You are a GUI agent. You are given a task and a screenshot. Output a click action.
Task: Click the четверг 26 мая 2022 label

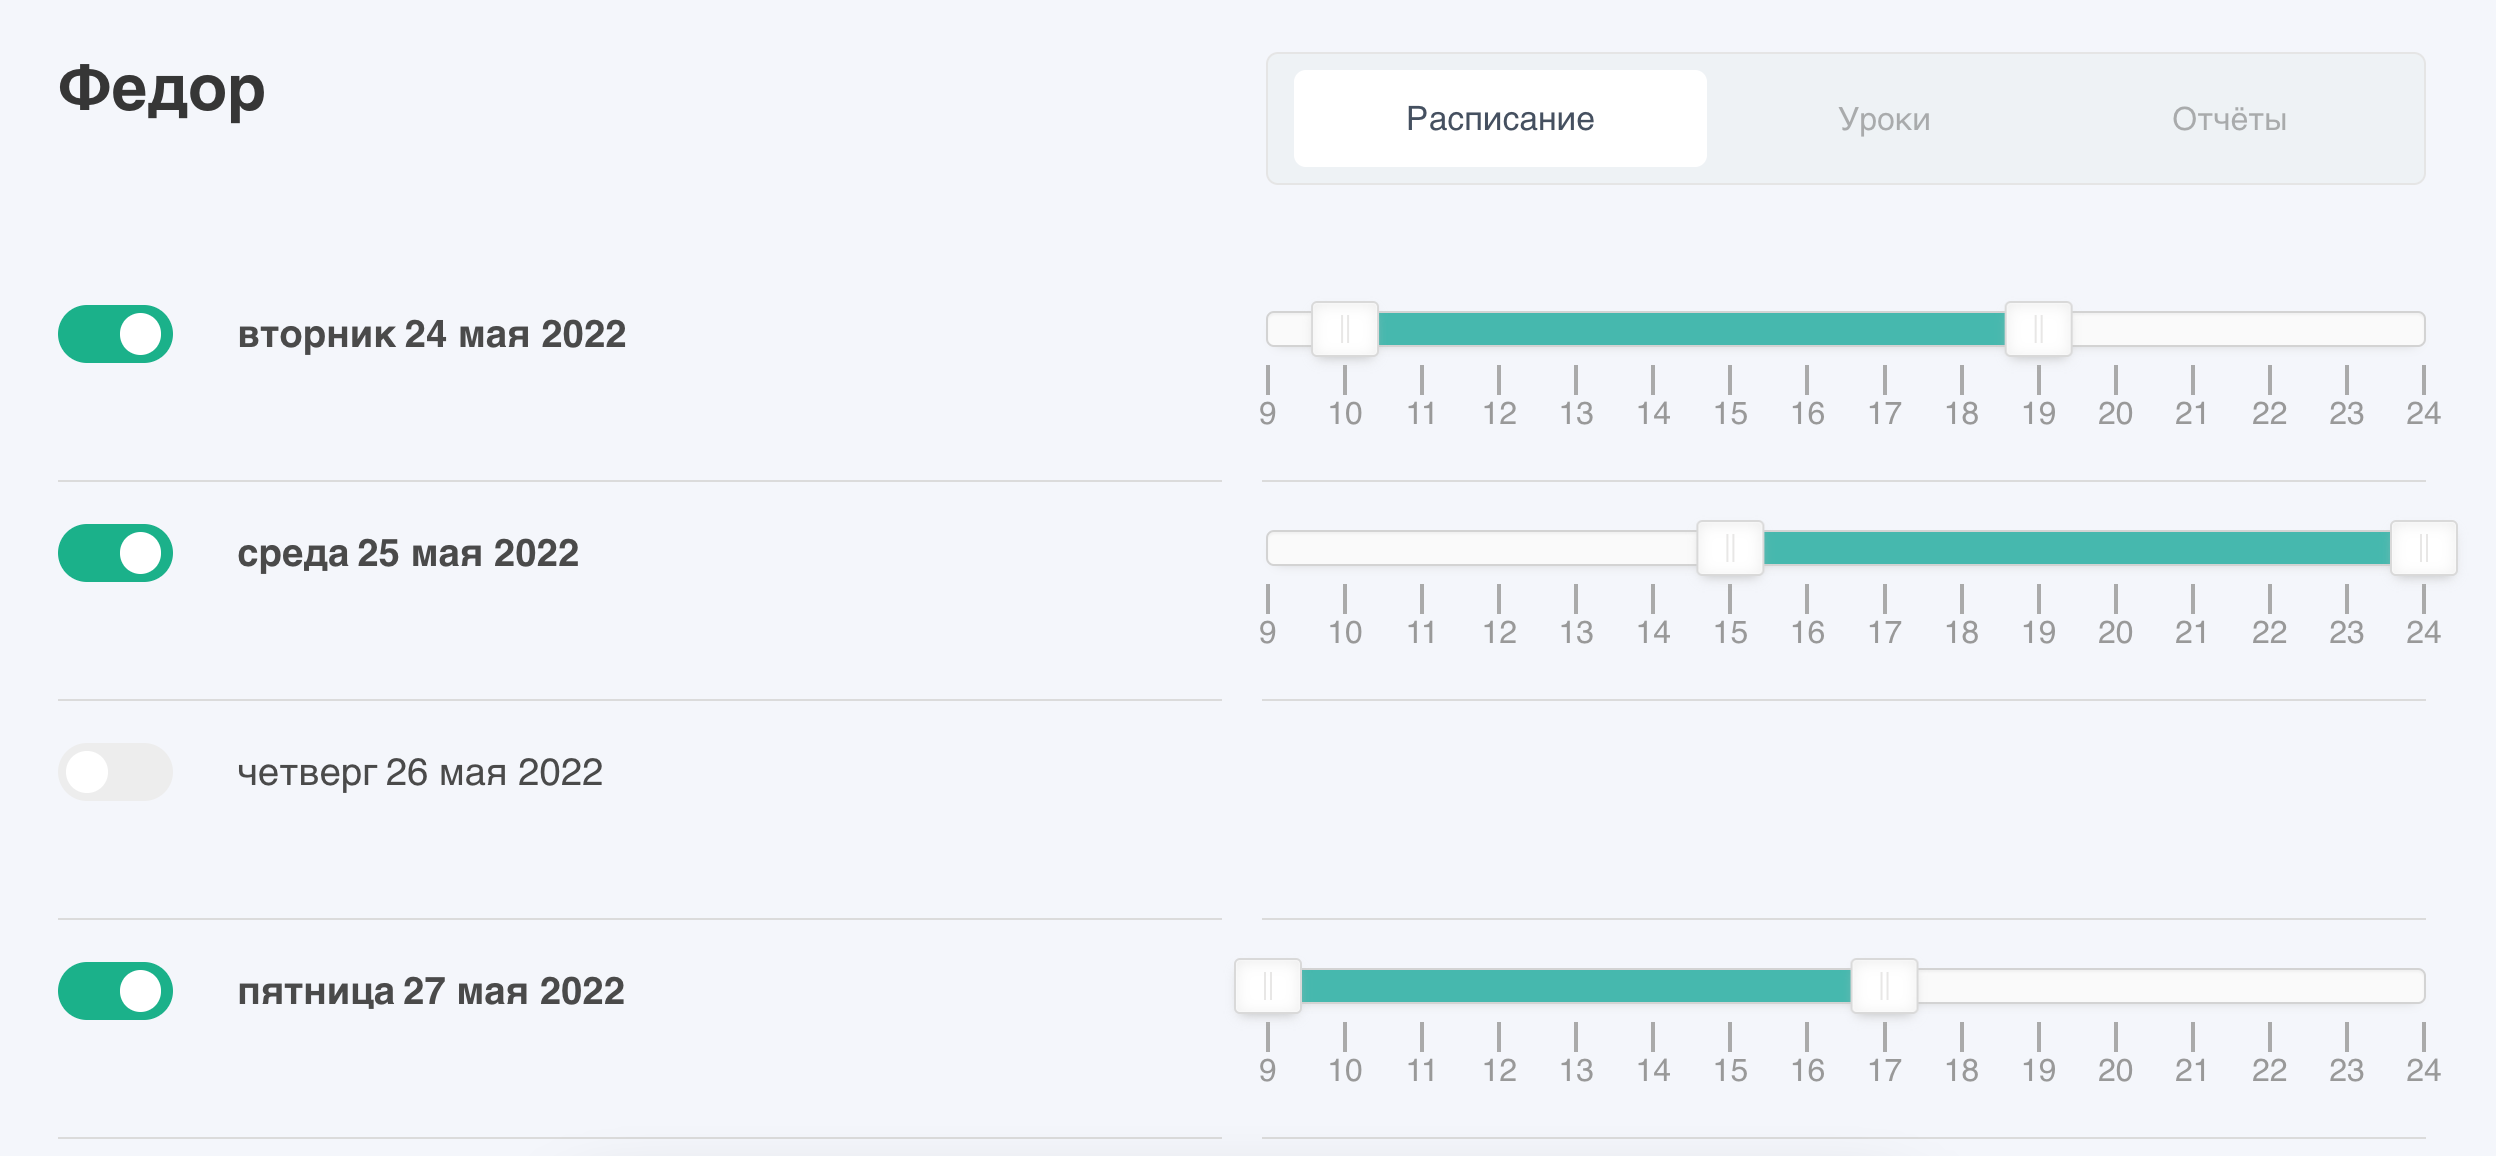pyautogui.click(x=420, y=772)
